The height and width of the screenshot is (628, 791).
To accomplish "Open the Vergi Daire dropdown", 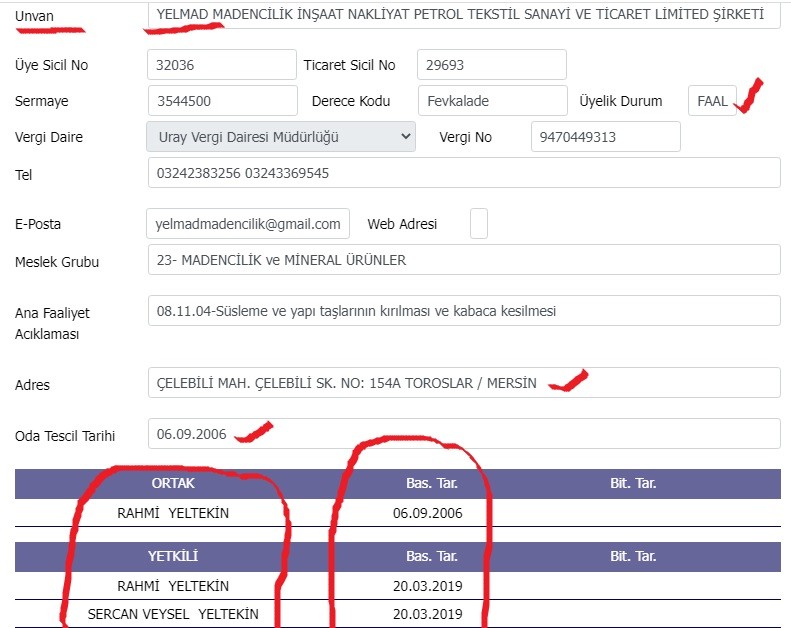I will [281, 137].
